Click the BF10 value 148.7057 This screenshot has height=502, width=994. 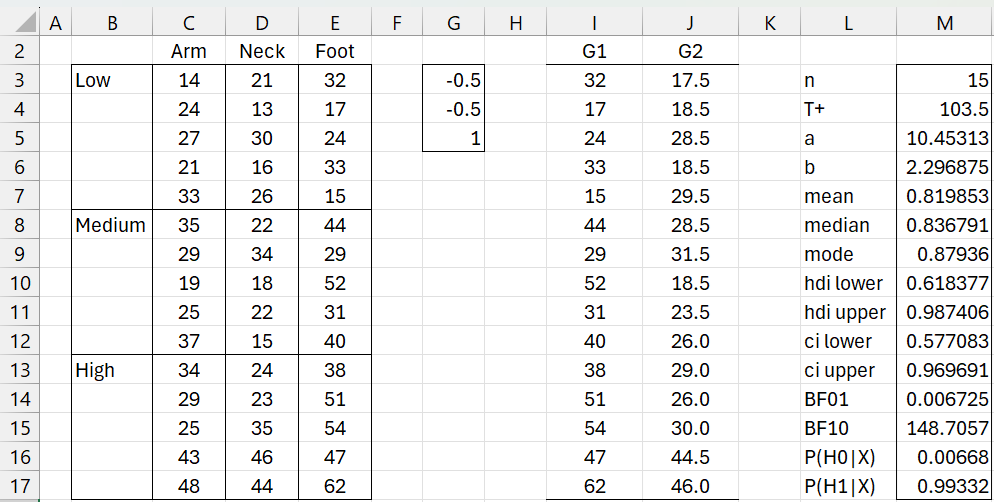coord(945,428)
